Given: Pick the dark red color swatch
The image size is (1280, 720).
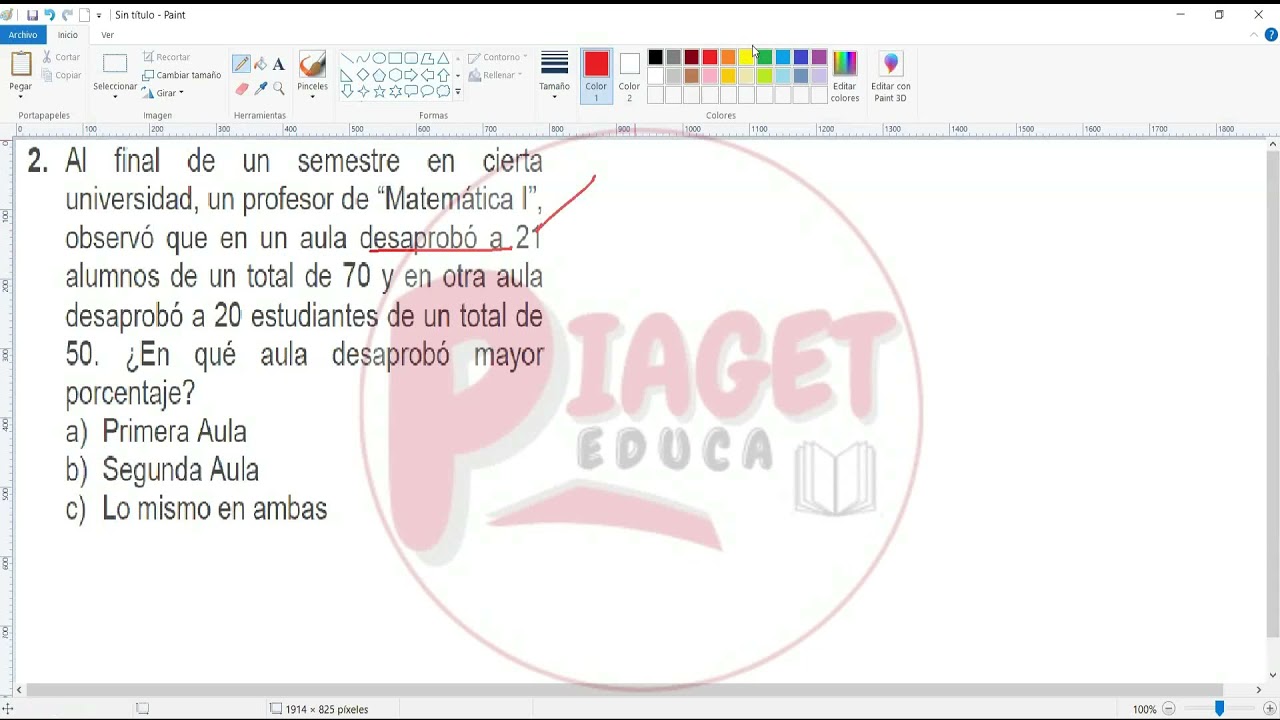Looking at the screenshot, I should [x=692, y=57].
